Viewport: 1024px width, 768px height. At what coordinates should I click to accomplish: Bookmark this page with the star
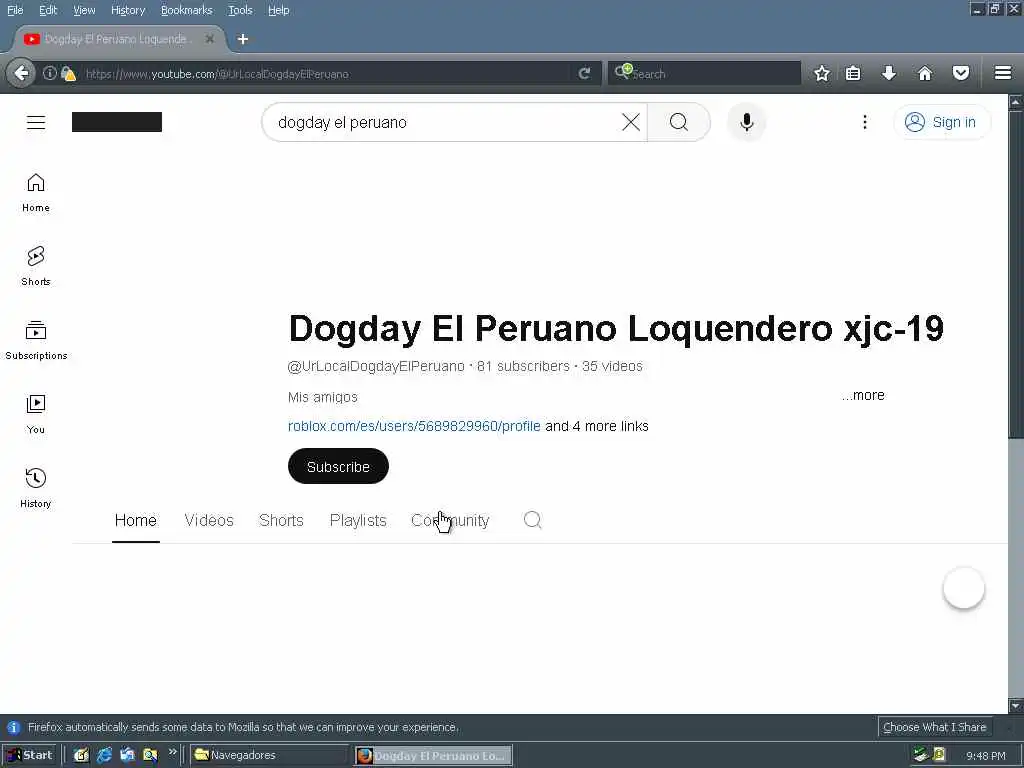pyautogui.click(x=822, y=73)
